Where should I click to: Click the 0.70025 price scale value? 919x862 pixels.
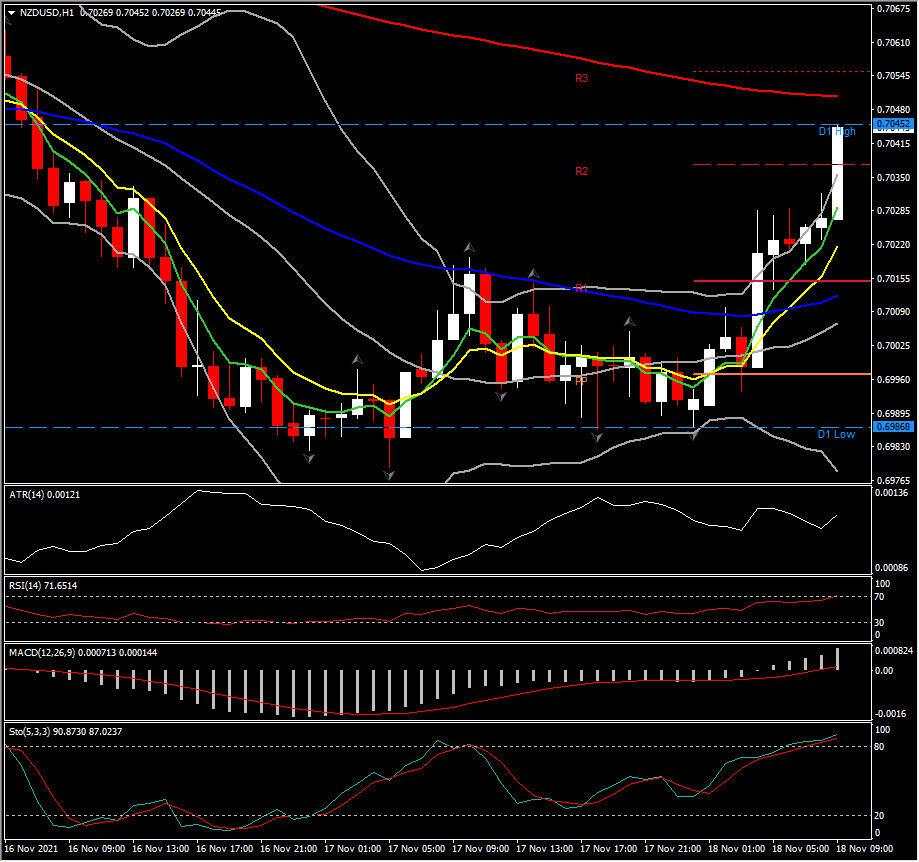coord(893,346)
